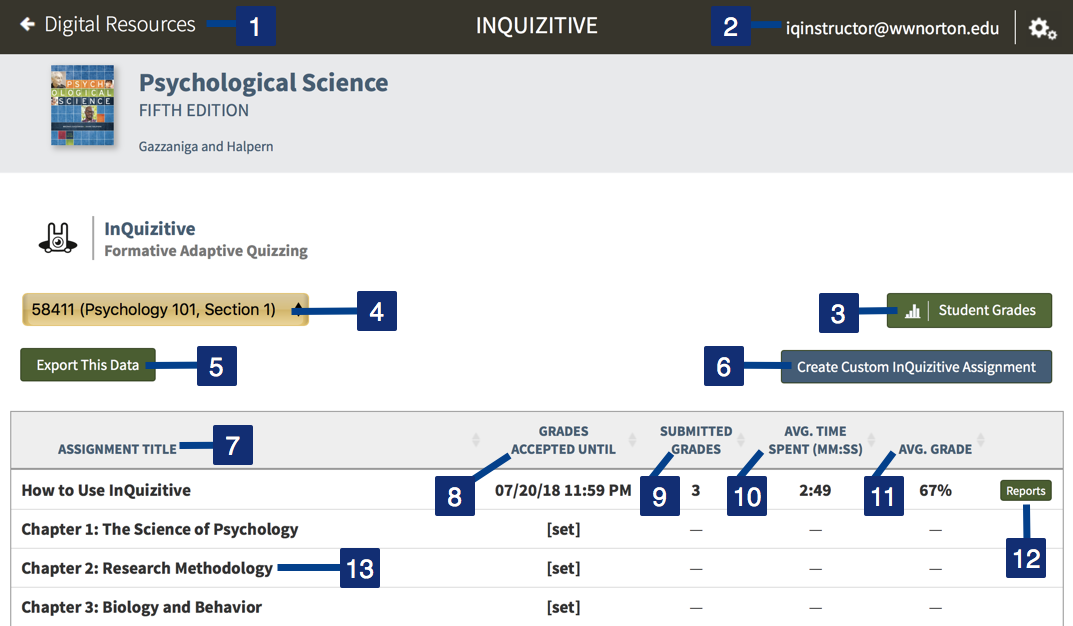Open Reports for How to Use InQuizitive
The width and height of the screenshot is (1073, 626).
coord(1026,490)
